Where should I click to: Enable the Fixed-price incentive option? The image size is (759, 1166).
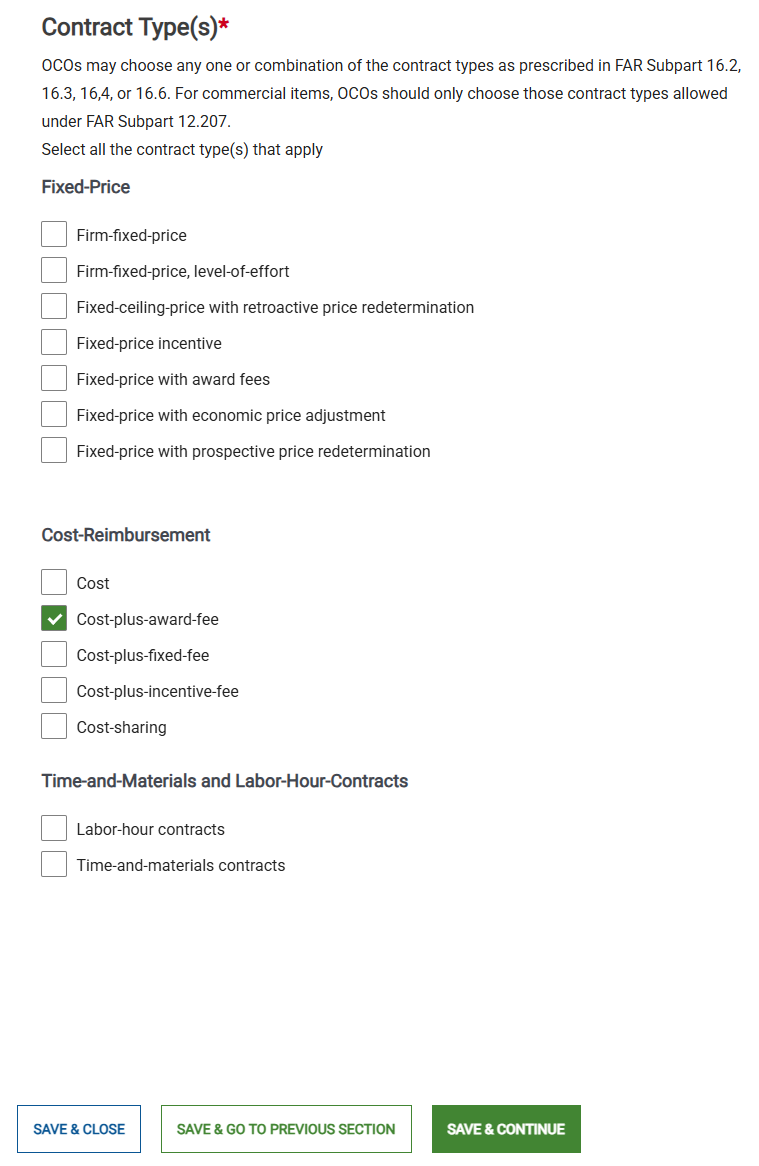pyautogui.click(x=54, y=341)
